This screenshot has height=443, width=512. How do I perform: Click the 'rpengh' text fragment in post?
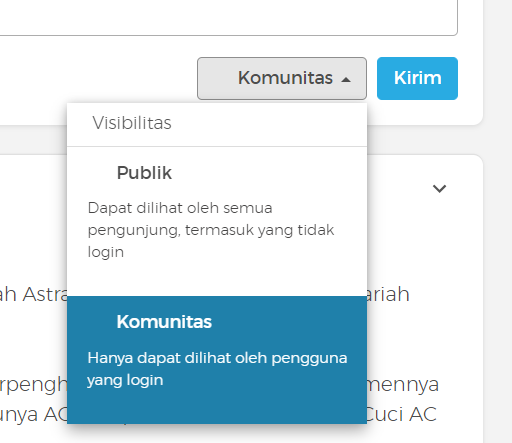(x=33, y=385)
